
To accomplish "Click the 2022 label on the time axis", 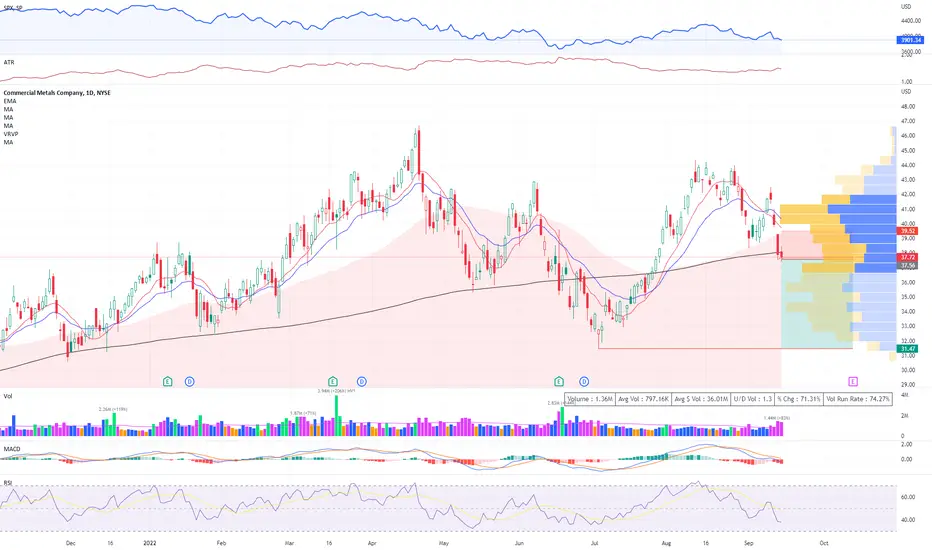I will coord(150,543).
